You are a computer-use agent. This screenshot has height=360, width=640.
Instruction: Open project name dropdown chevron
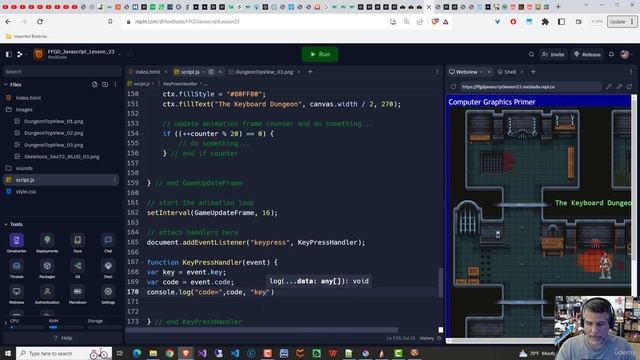click(x=119, y=53)
